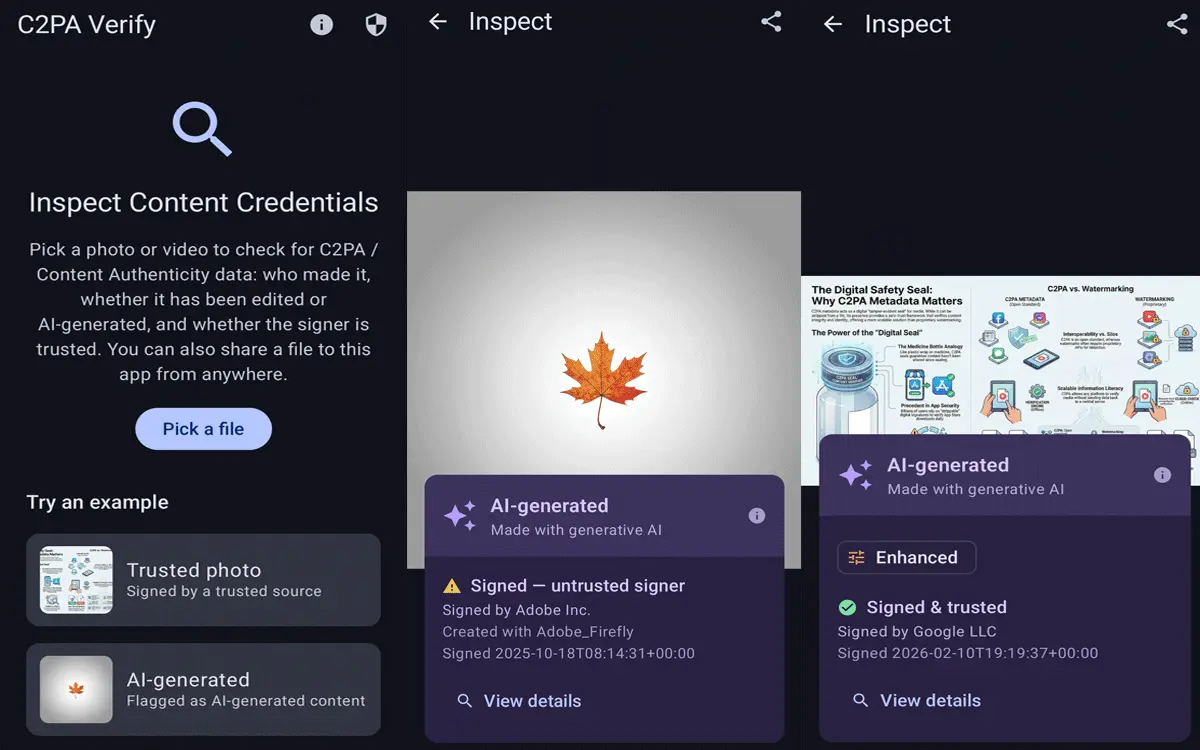Open the info icon beside C2PA Verify title

point(321,25)
